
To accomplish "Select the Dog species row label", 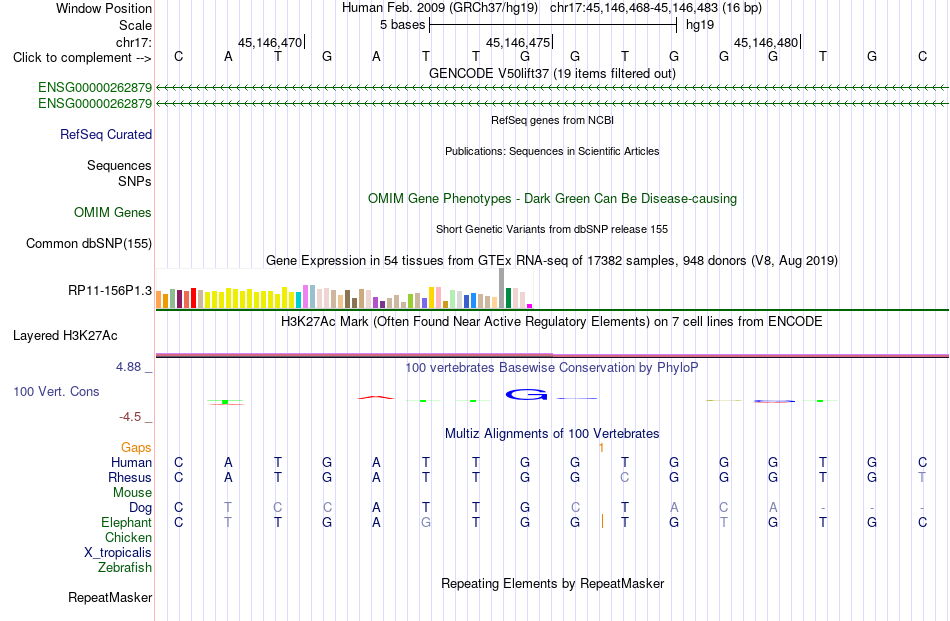I will click(140, 508).
